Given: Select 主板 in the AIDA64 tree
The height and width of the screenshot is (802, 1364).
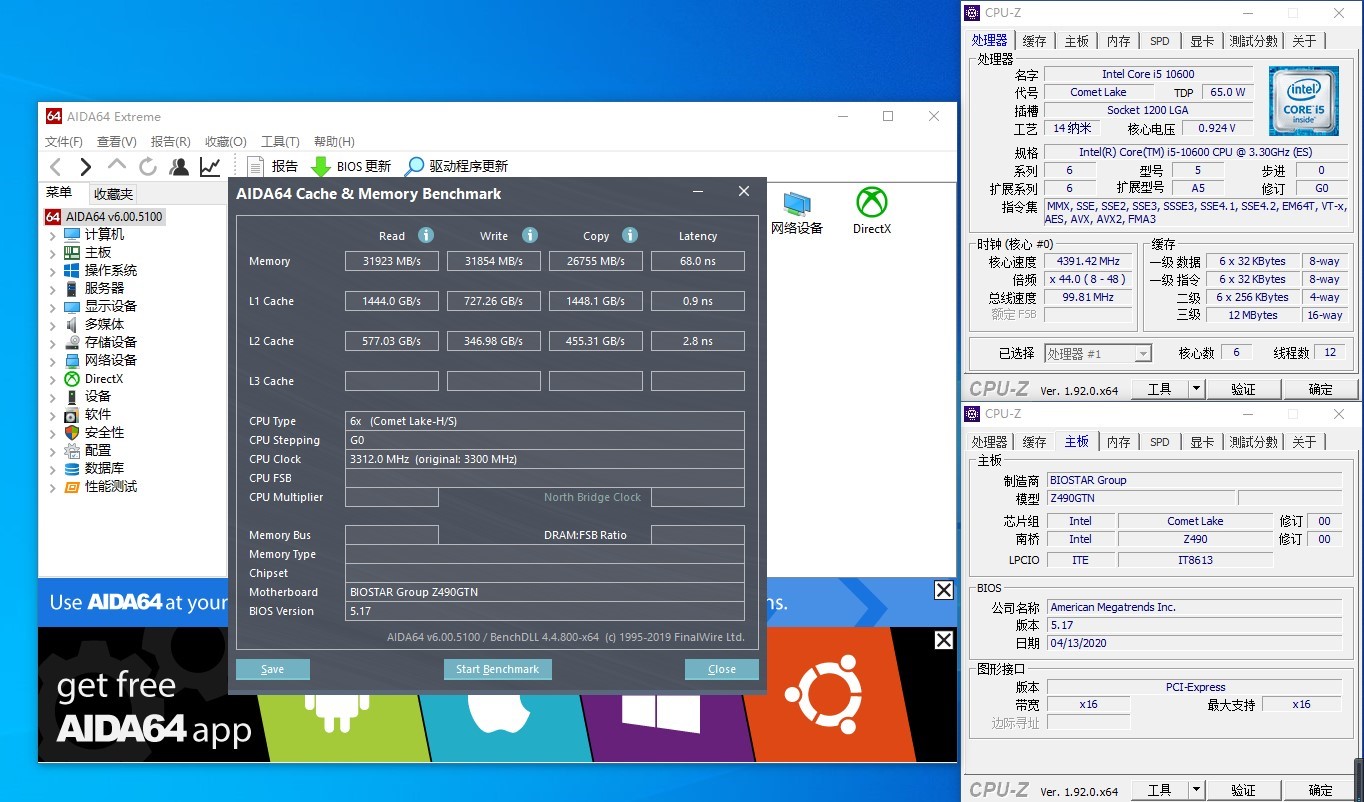Looking at the screenshot, I should click(88, 252).
